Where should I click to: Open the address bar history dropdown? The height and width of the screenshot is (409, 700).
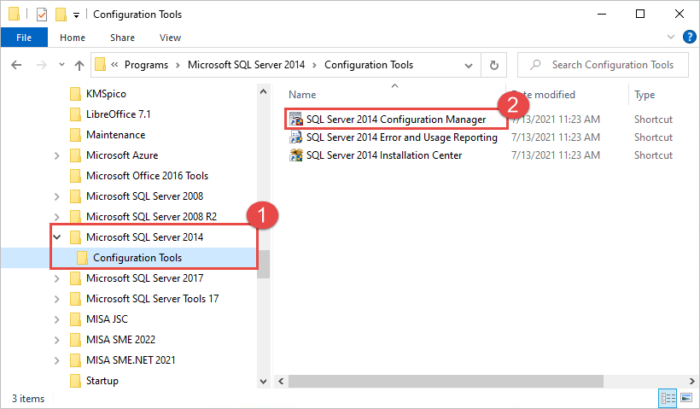[x=468, y=65]
